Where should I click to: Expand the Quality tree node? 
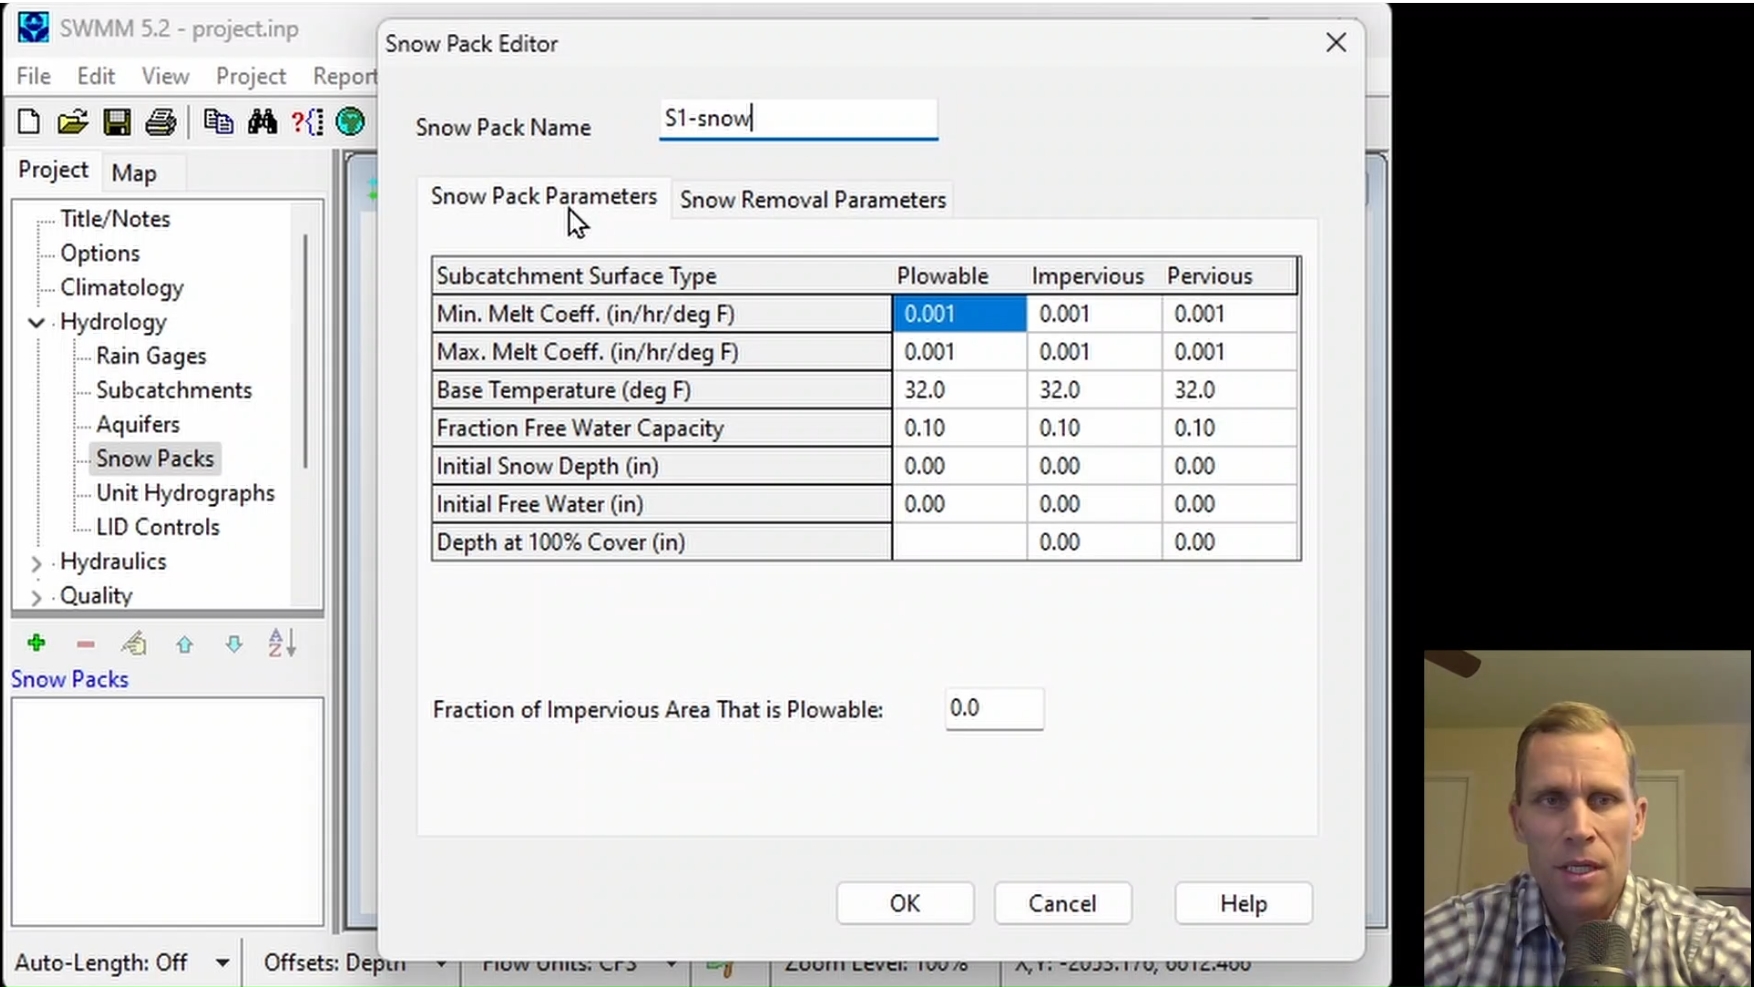click(x=36, y=597)
